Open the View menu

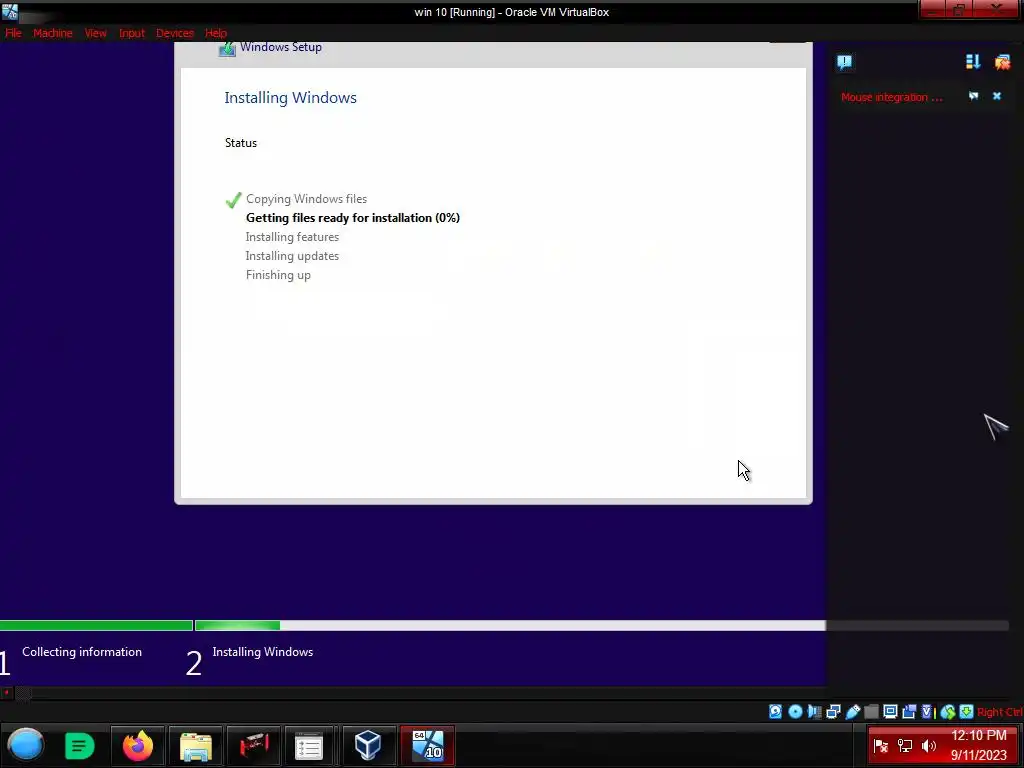[x=95, y=33]
